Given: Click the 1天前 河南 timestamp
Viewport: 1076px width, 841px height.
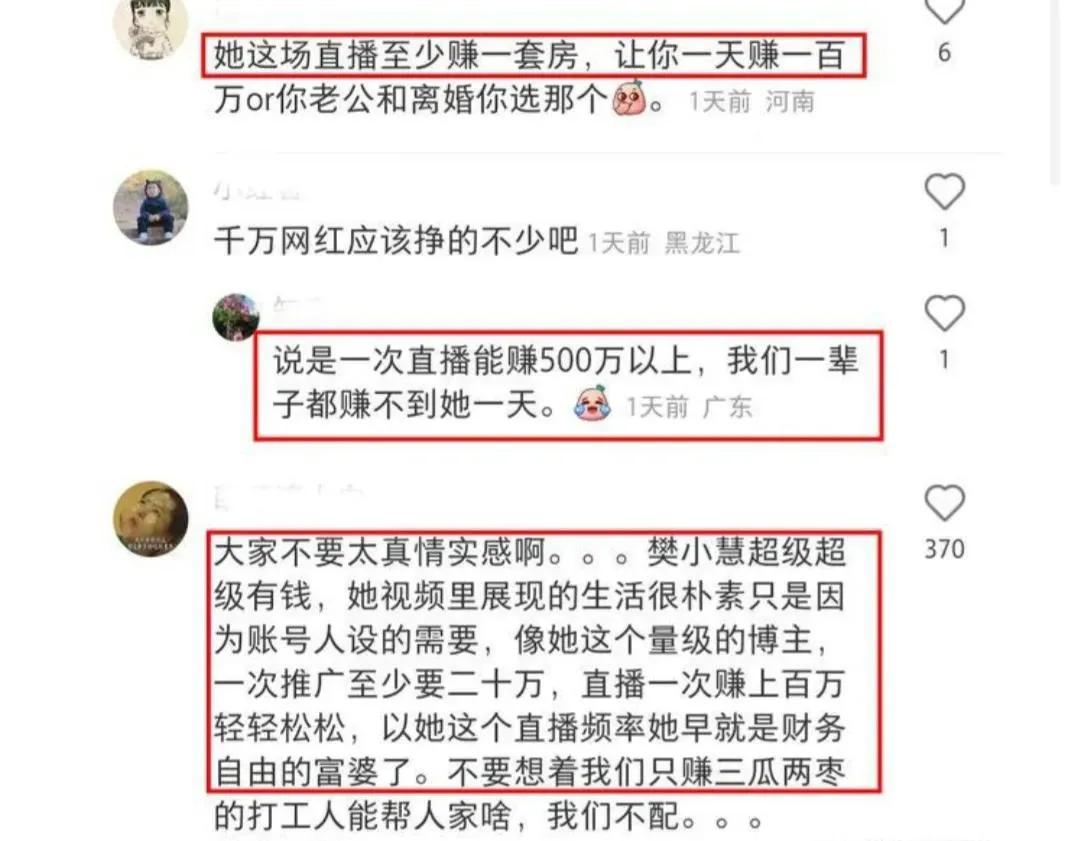Looking at the screenshot, I should click(751, 102).
